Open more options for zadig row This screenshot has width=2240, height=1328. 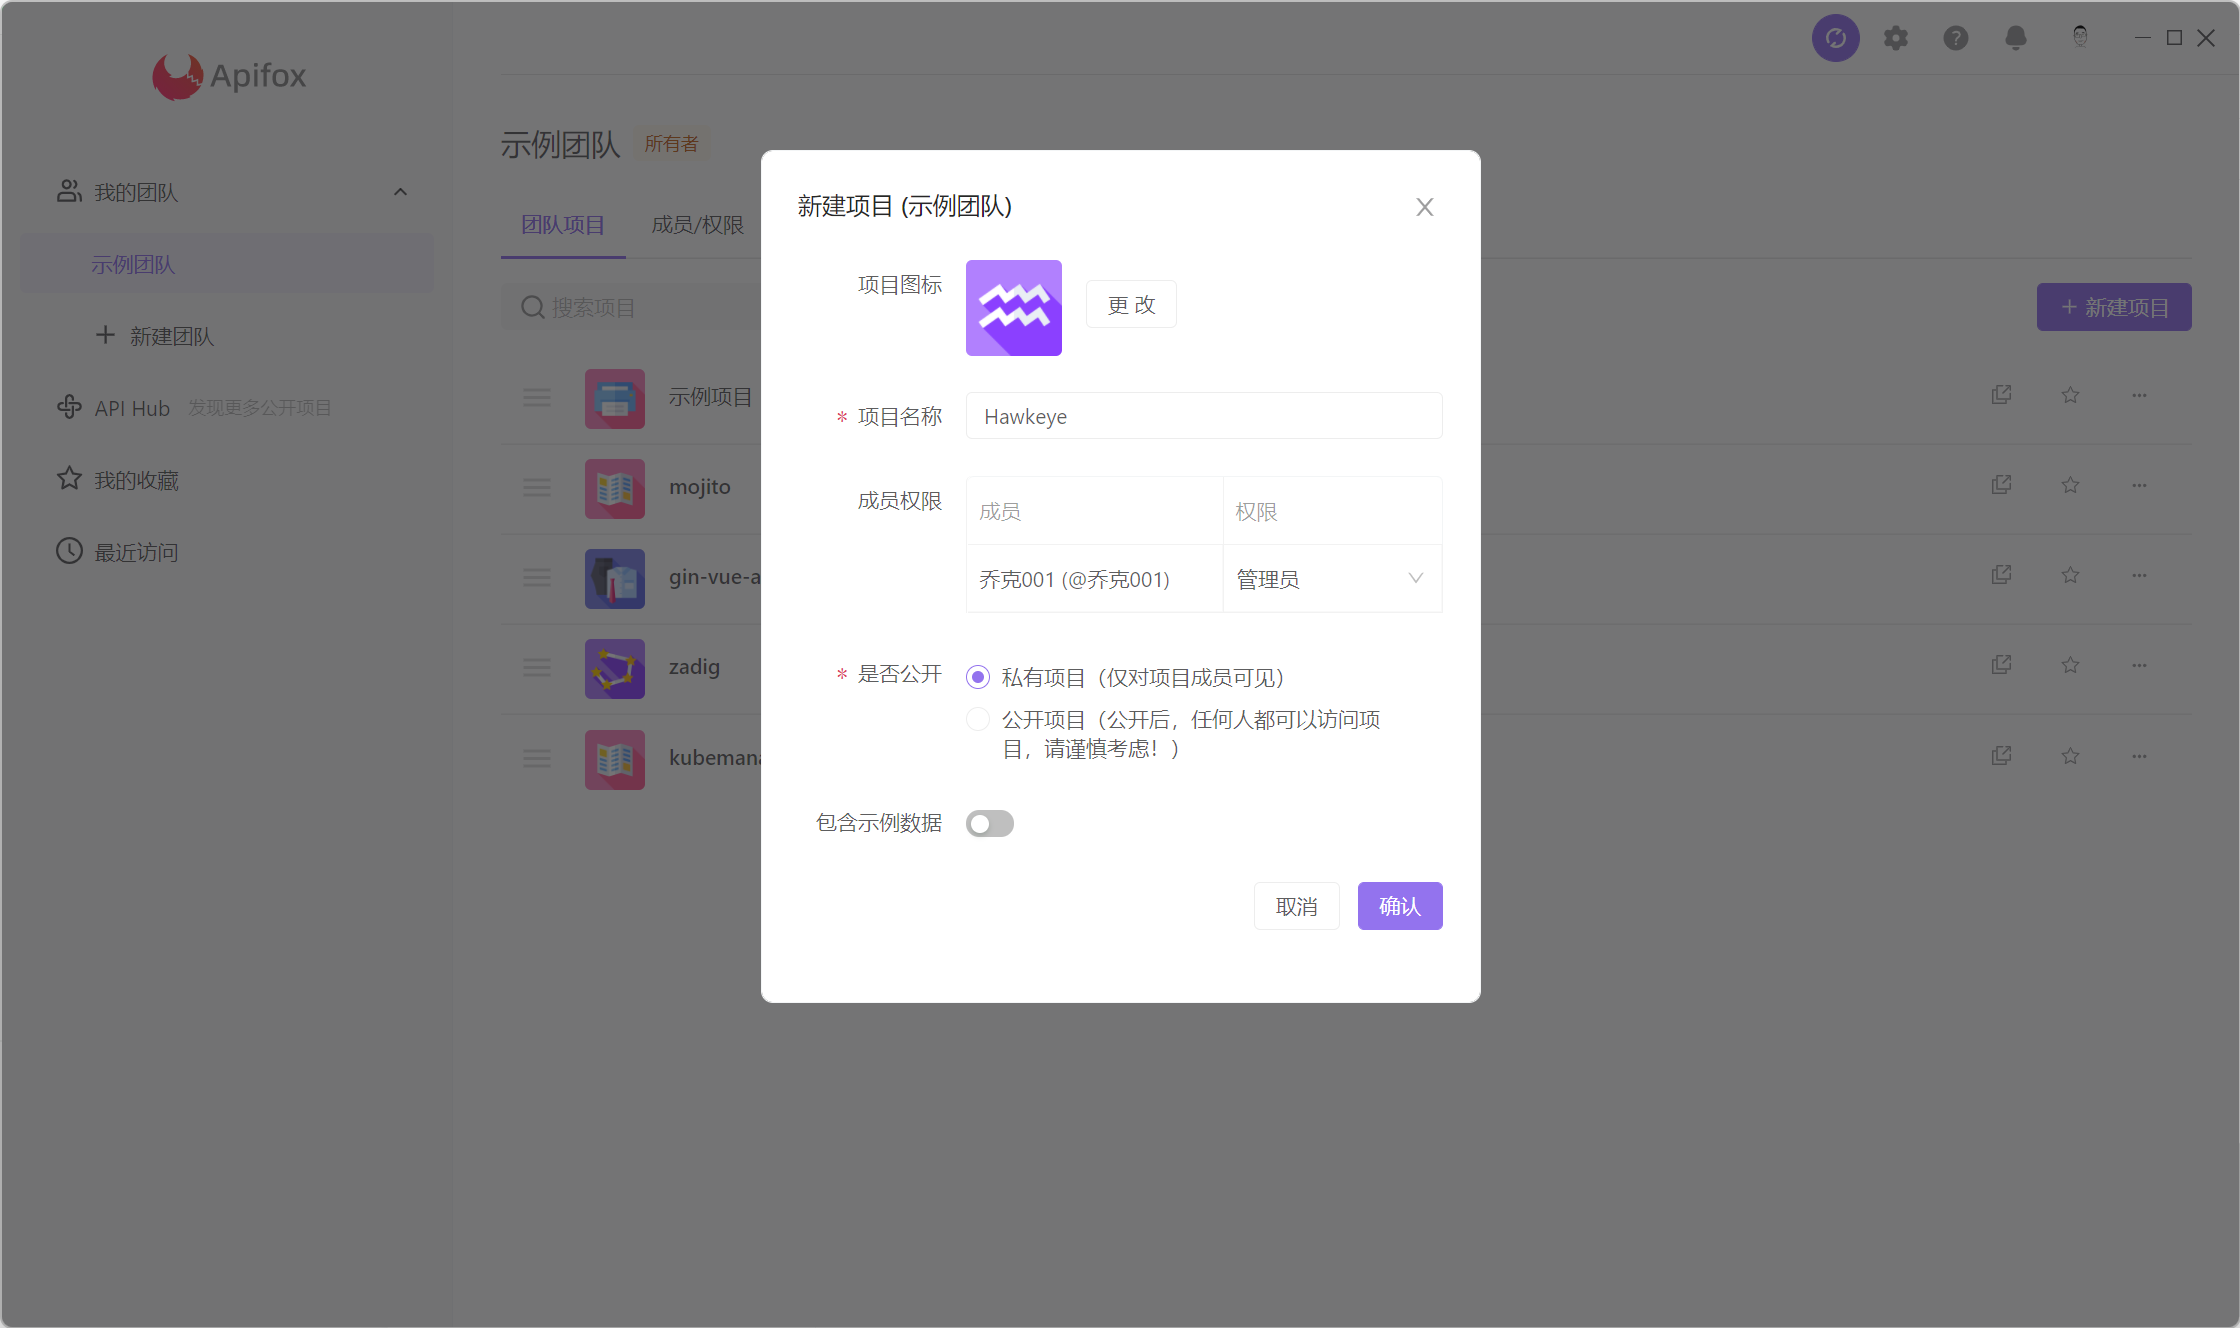(x=2139, y=665)
